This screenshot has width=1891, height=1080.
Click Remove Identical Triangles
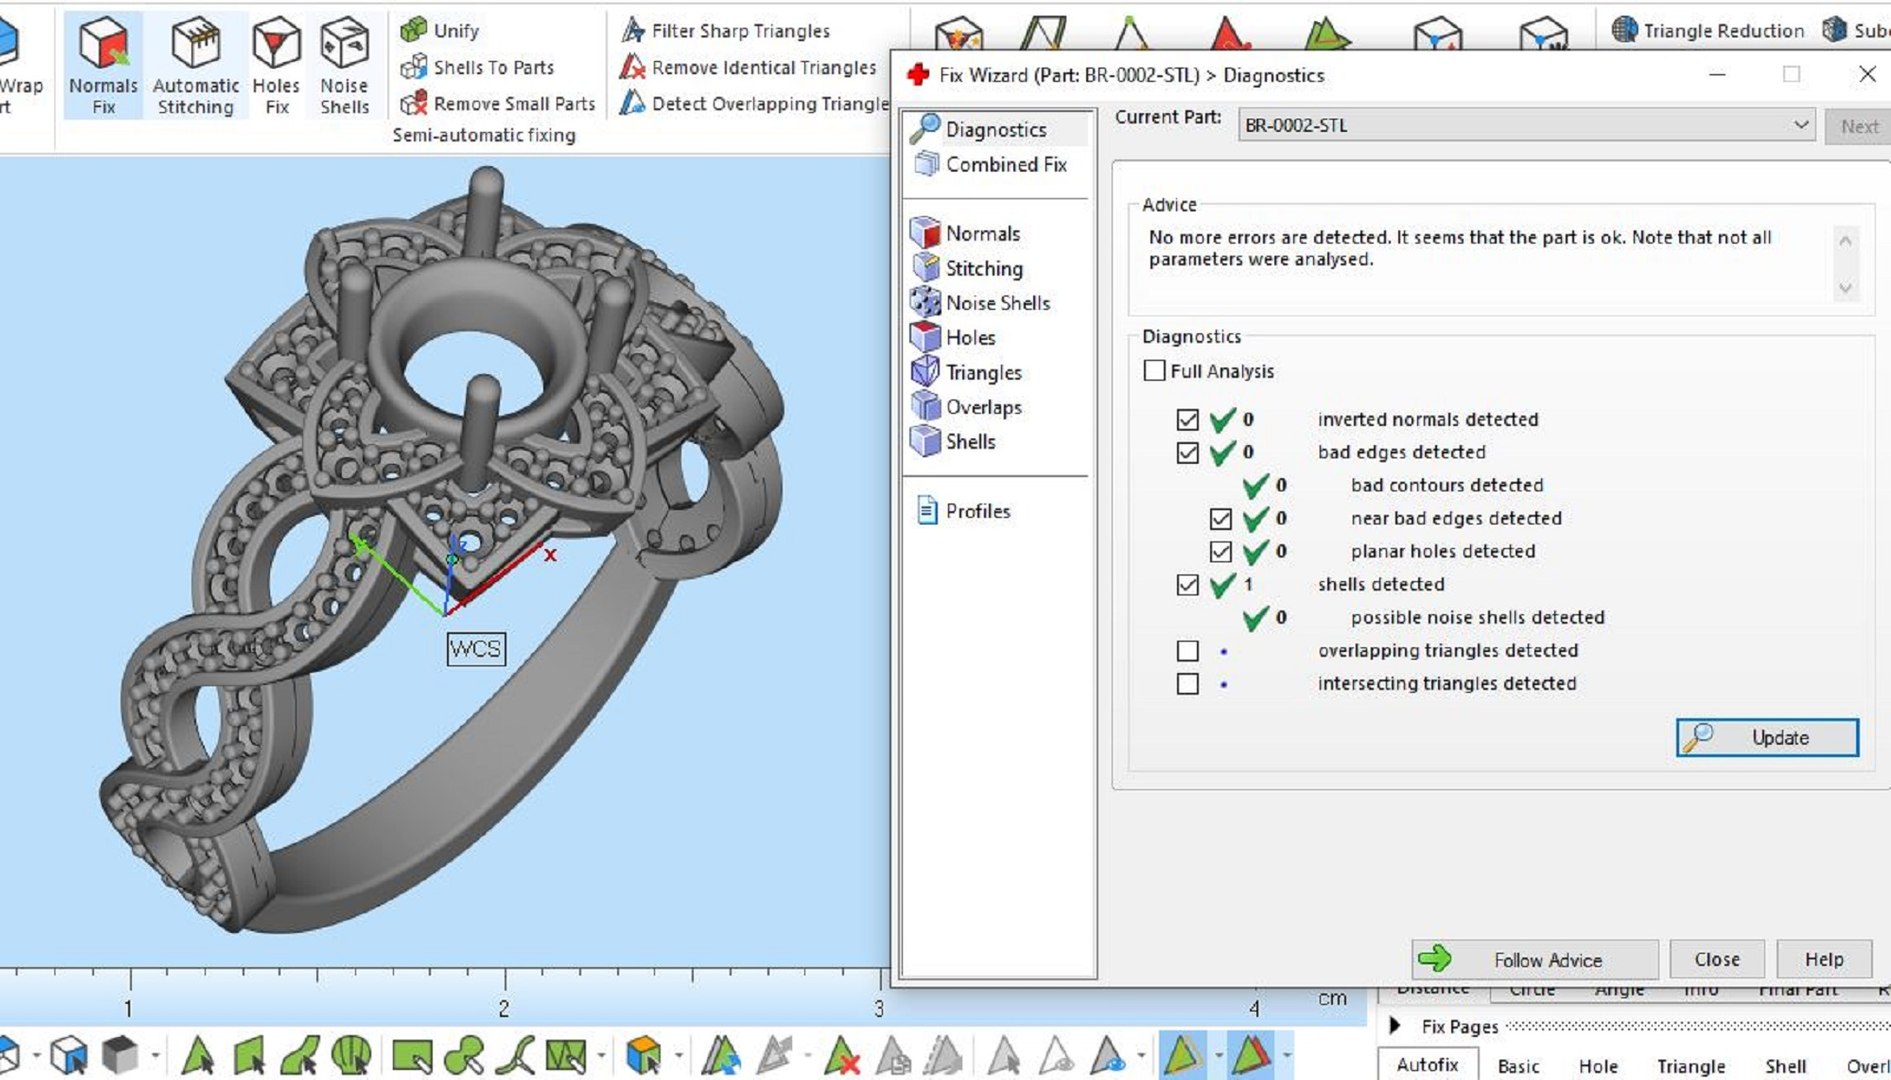[x=748, y=67]
